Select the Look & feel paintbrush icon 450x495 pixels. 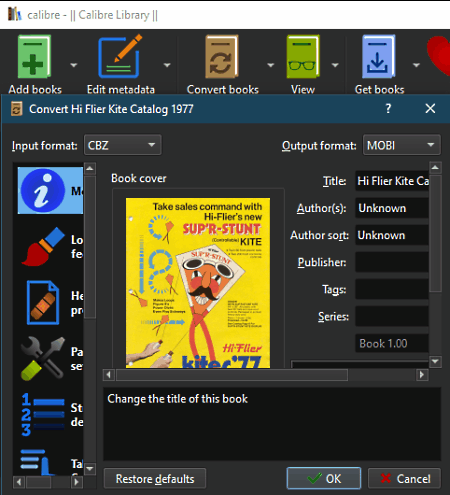click(x=43, y=247)
